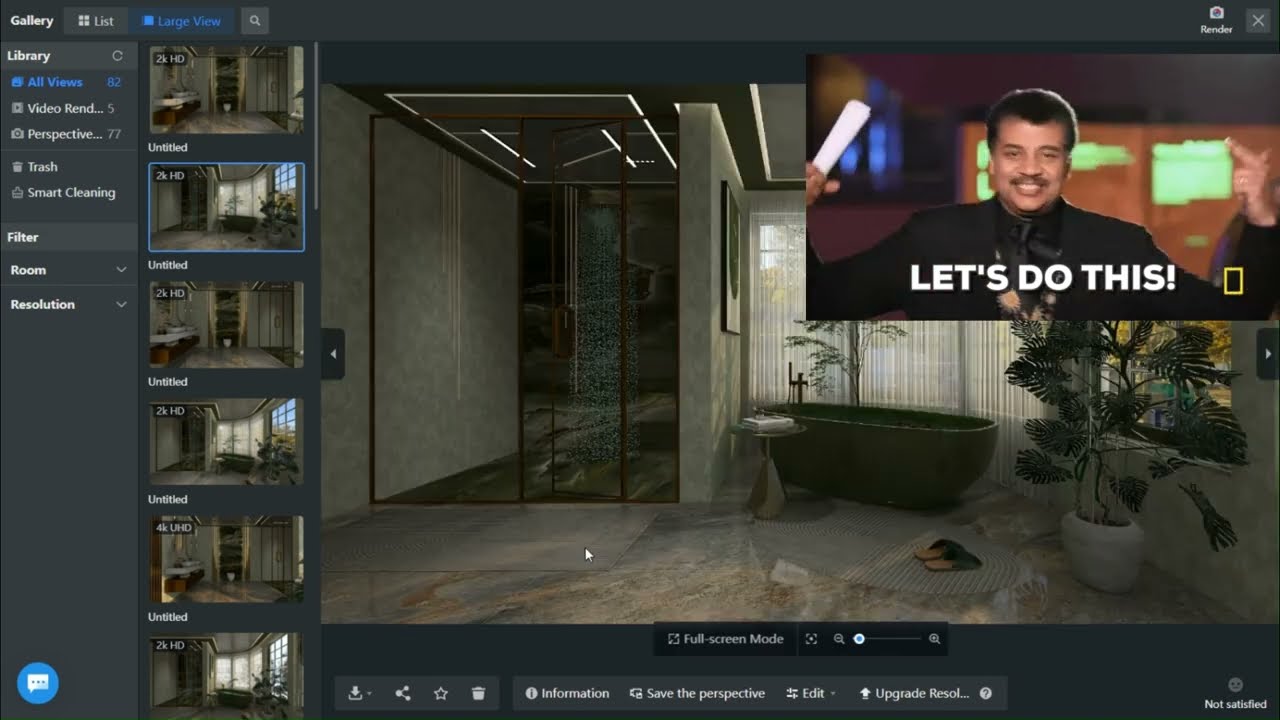Click the search magnifier in Gallery header
1280x720 pixels.
click(254, 20)
